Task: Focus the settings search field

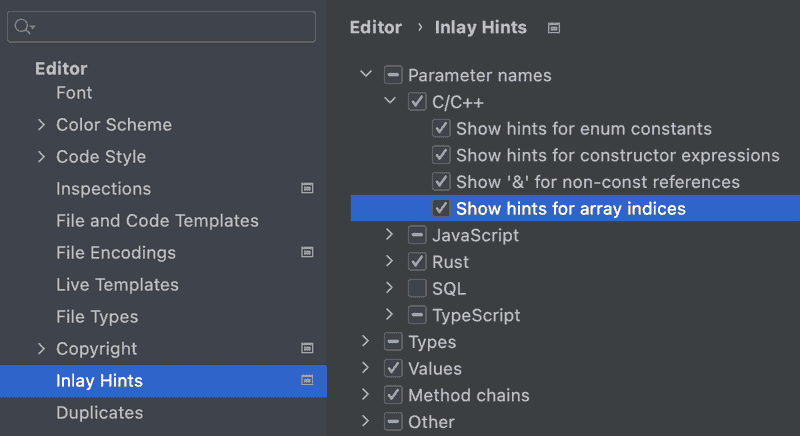Action: point(161,27)
